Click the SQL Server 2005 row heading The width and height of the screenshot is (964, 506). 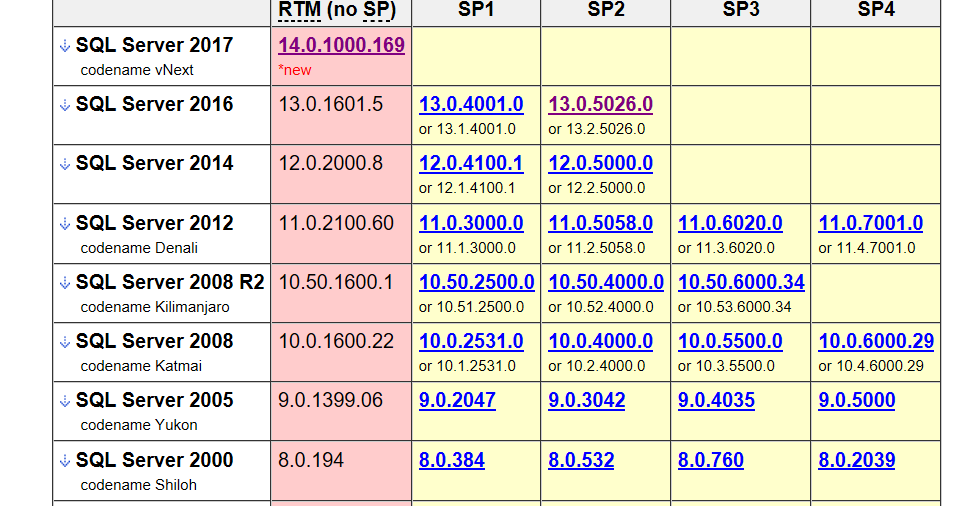[x=154, y=400]
